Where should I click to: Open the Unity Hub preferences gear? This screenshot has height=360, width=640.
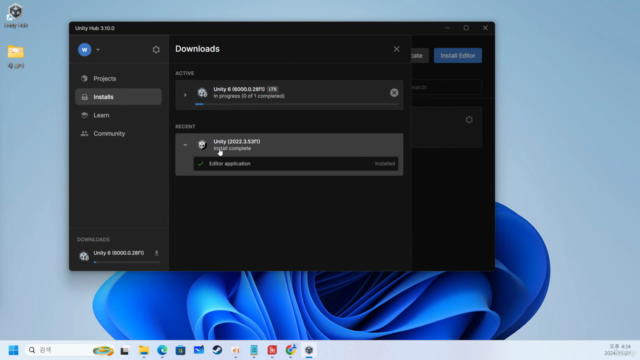pos(156,50)
